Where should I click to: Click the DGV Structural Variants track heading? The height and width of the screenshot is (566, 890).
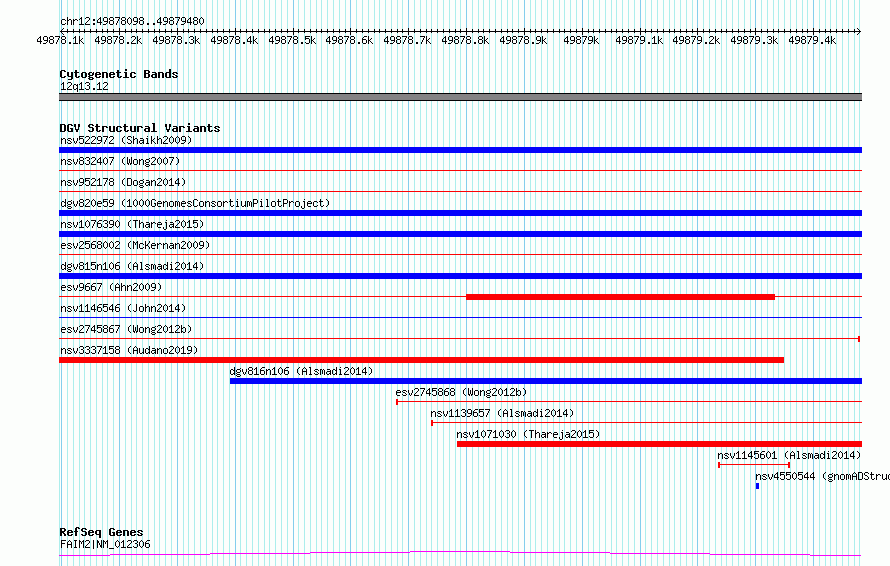140,128
